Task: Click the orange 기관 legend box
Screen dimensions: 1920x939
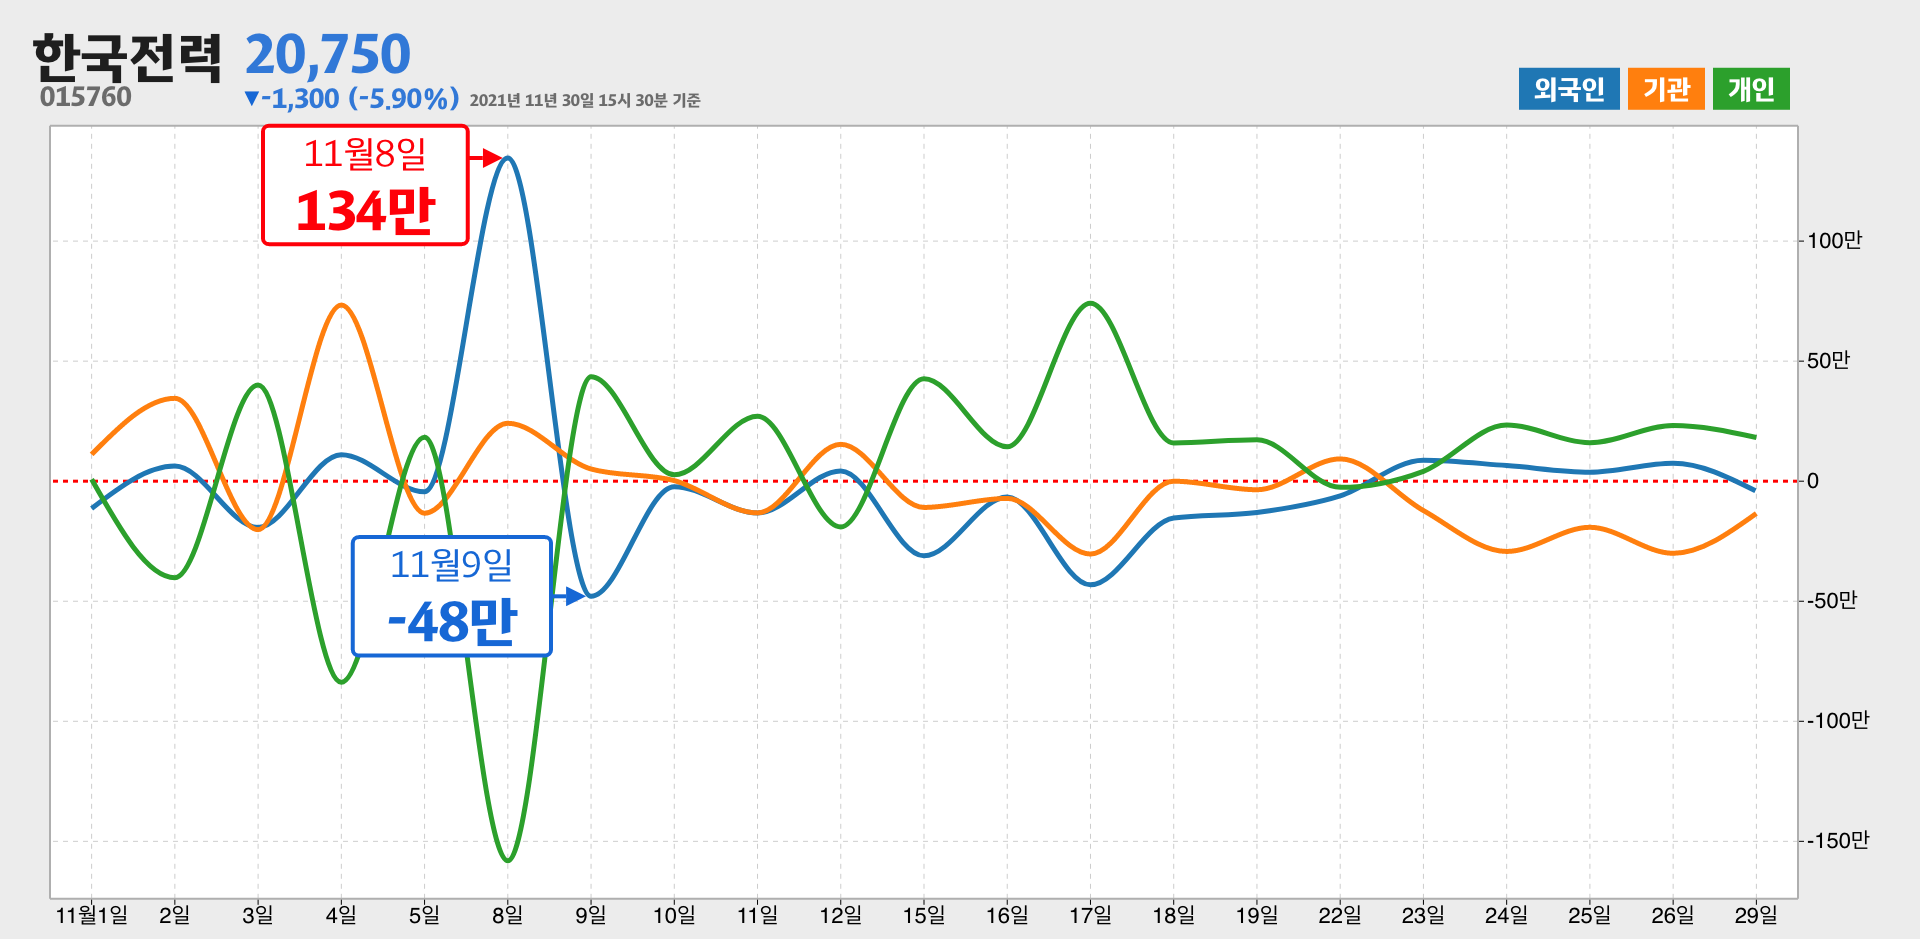Action: (x=1666, y=89)
